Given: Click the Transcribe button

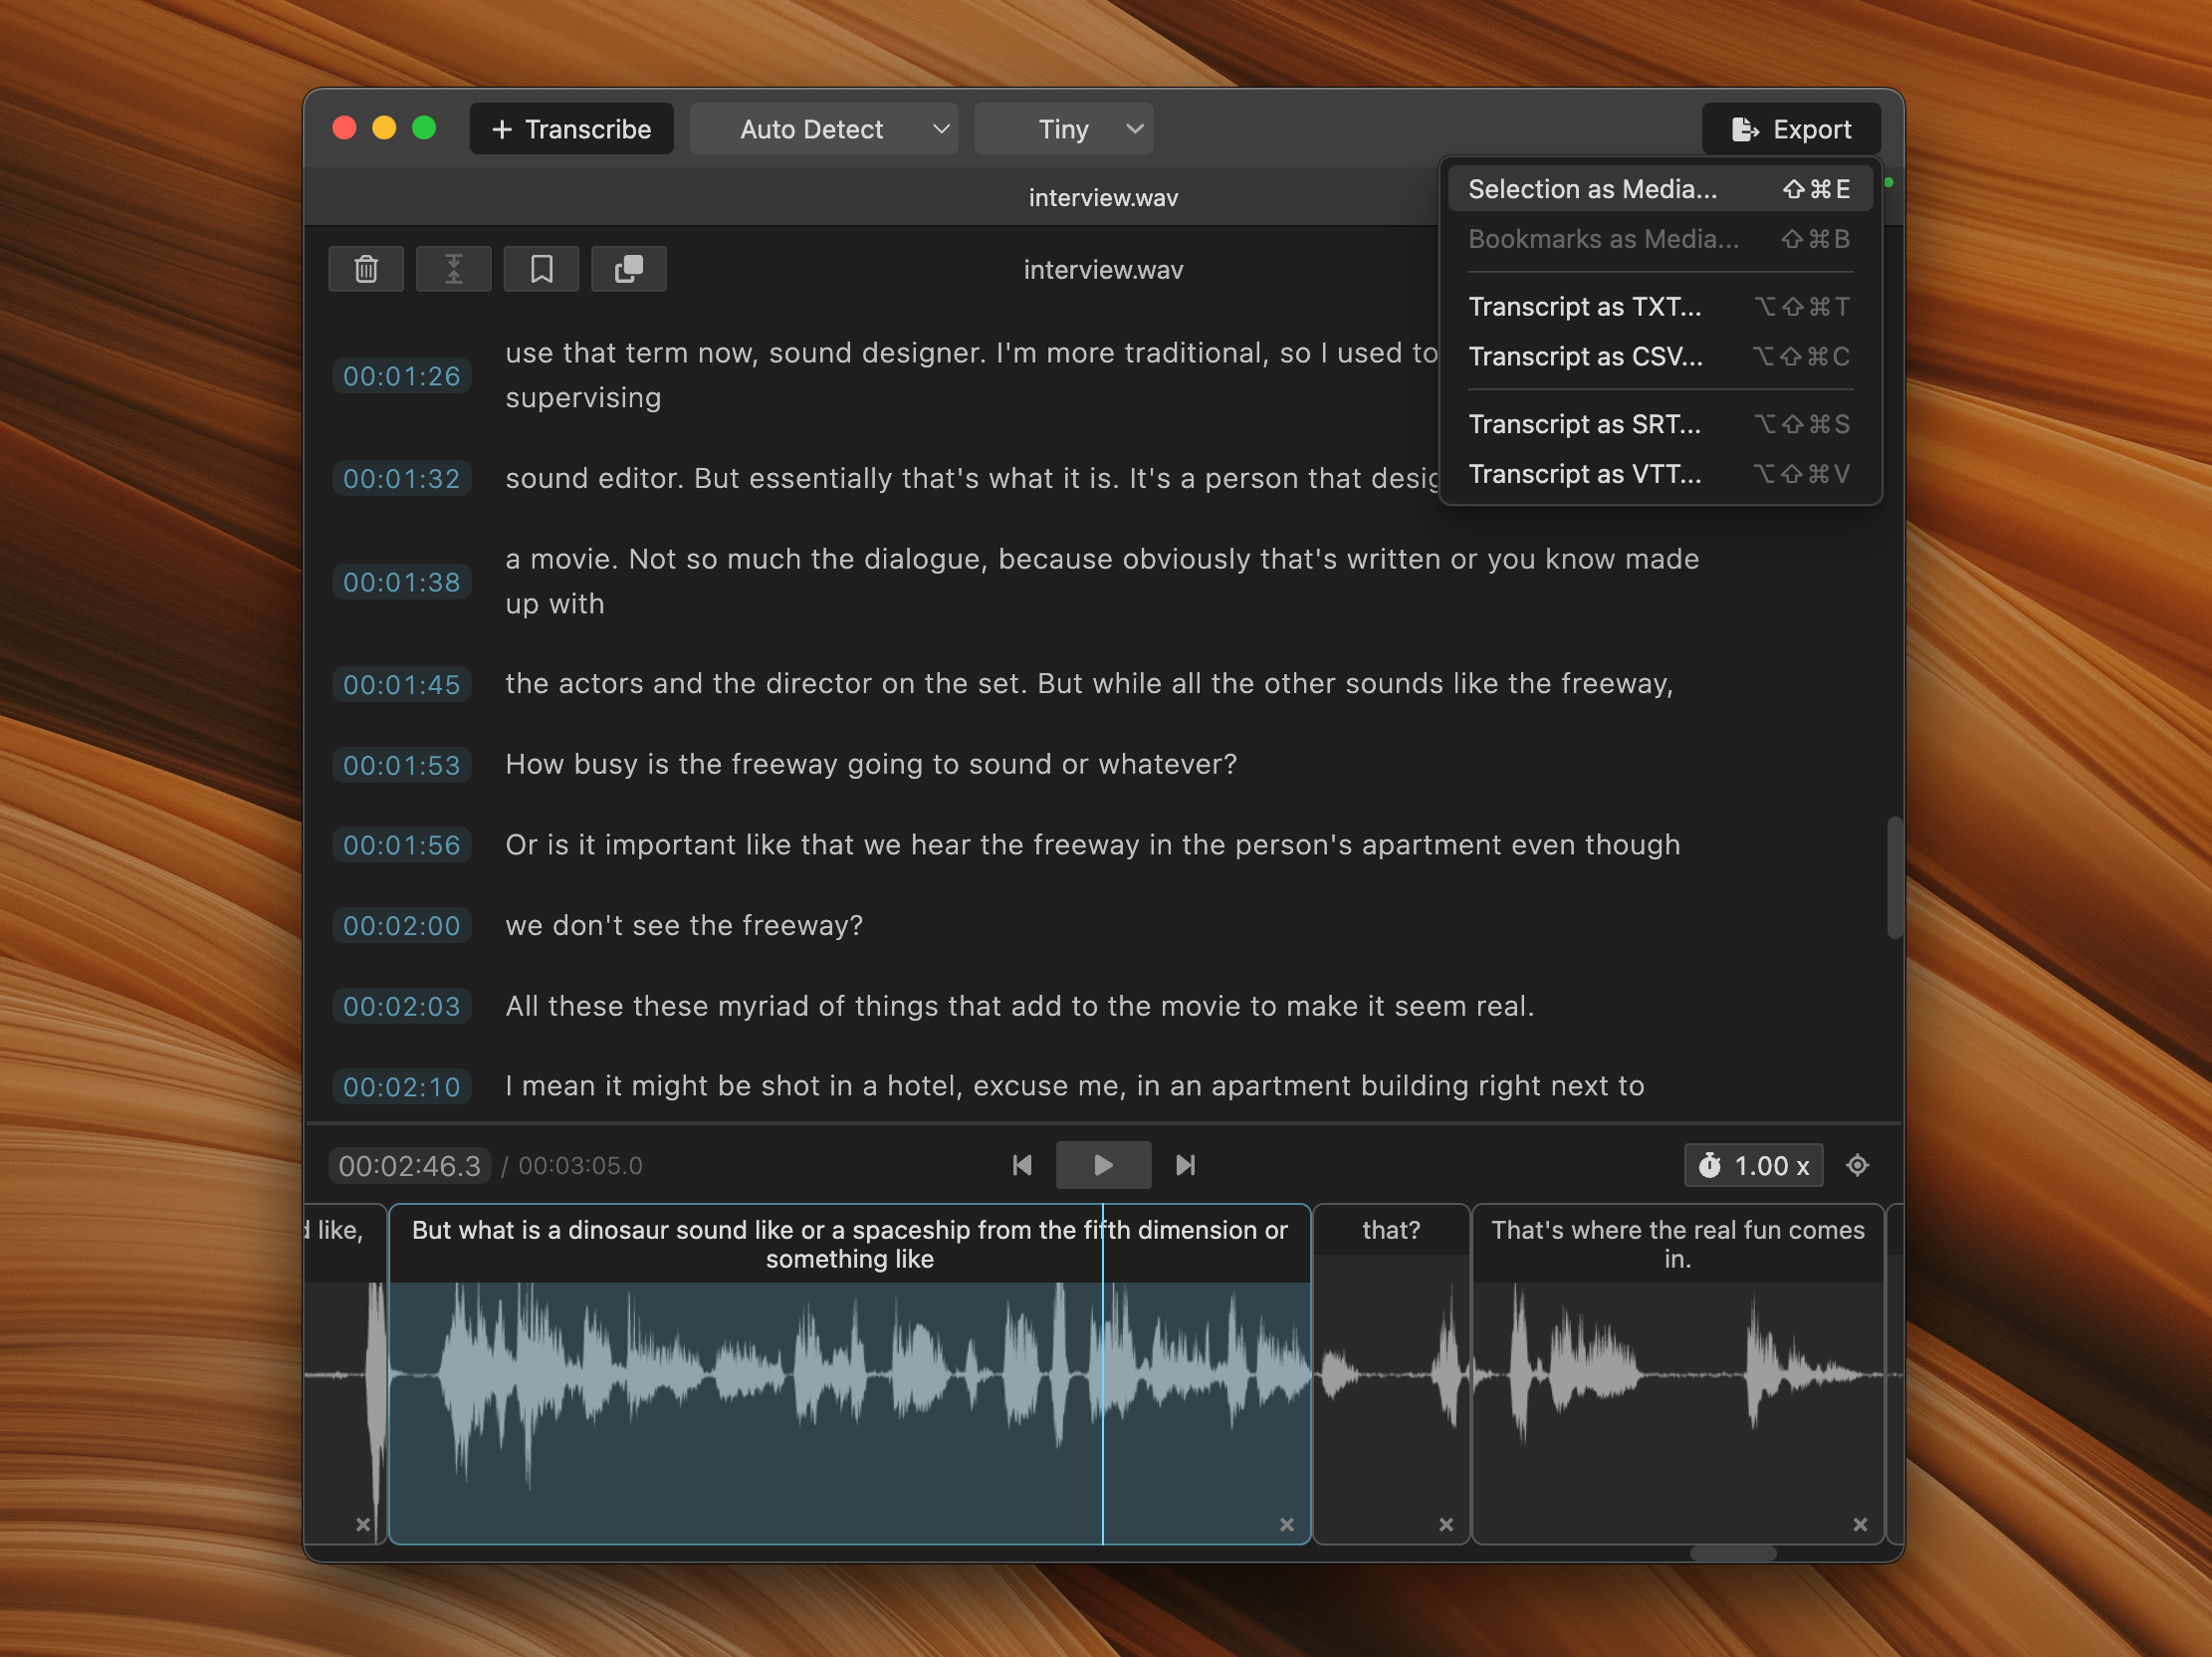Looking at the screenshot, I should pyautogui.click(x=571, y=129).
